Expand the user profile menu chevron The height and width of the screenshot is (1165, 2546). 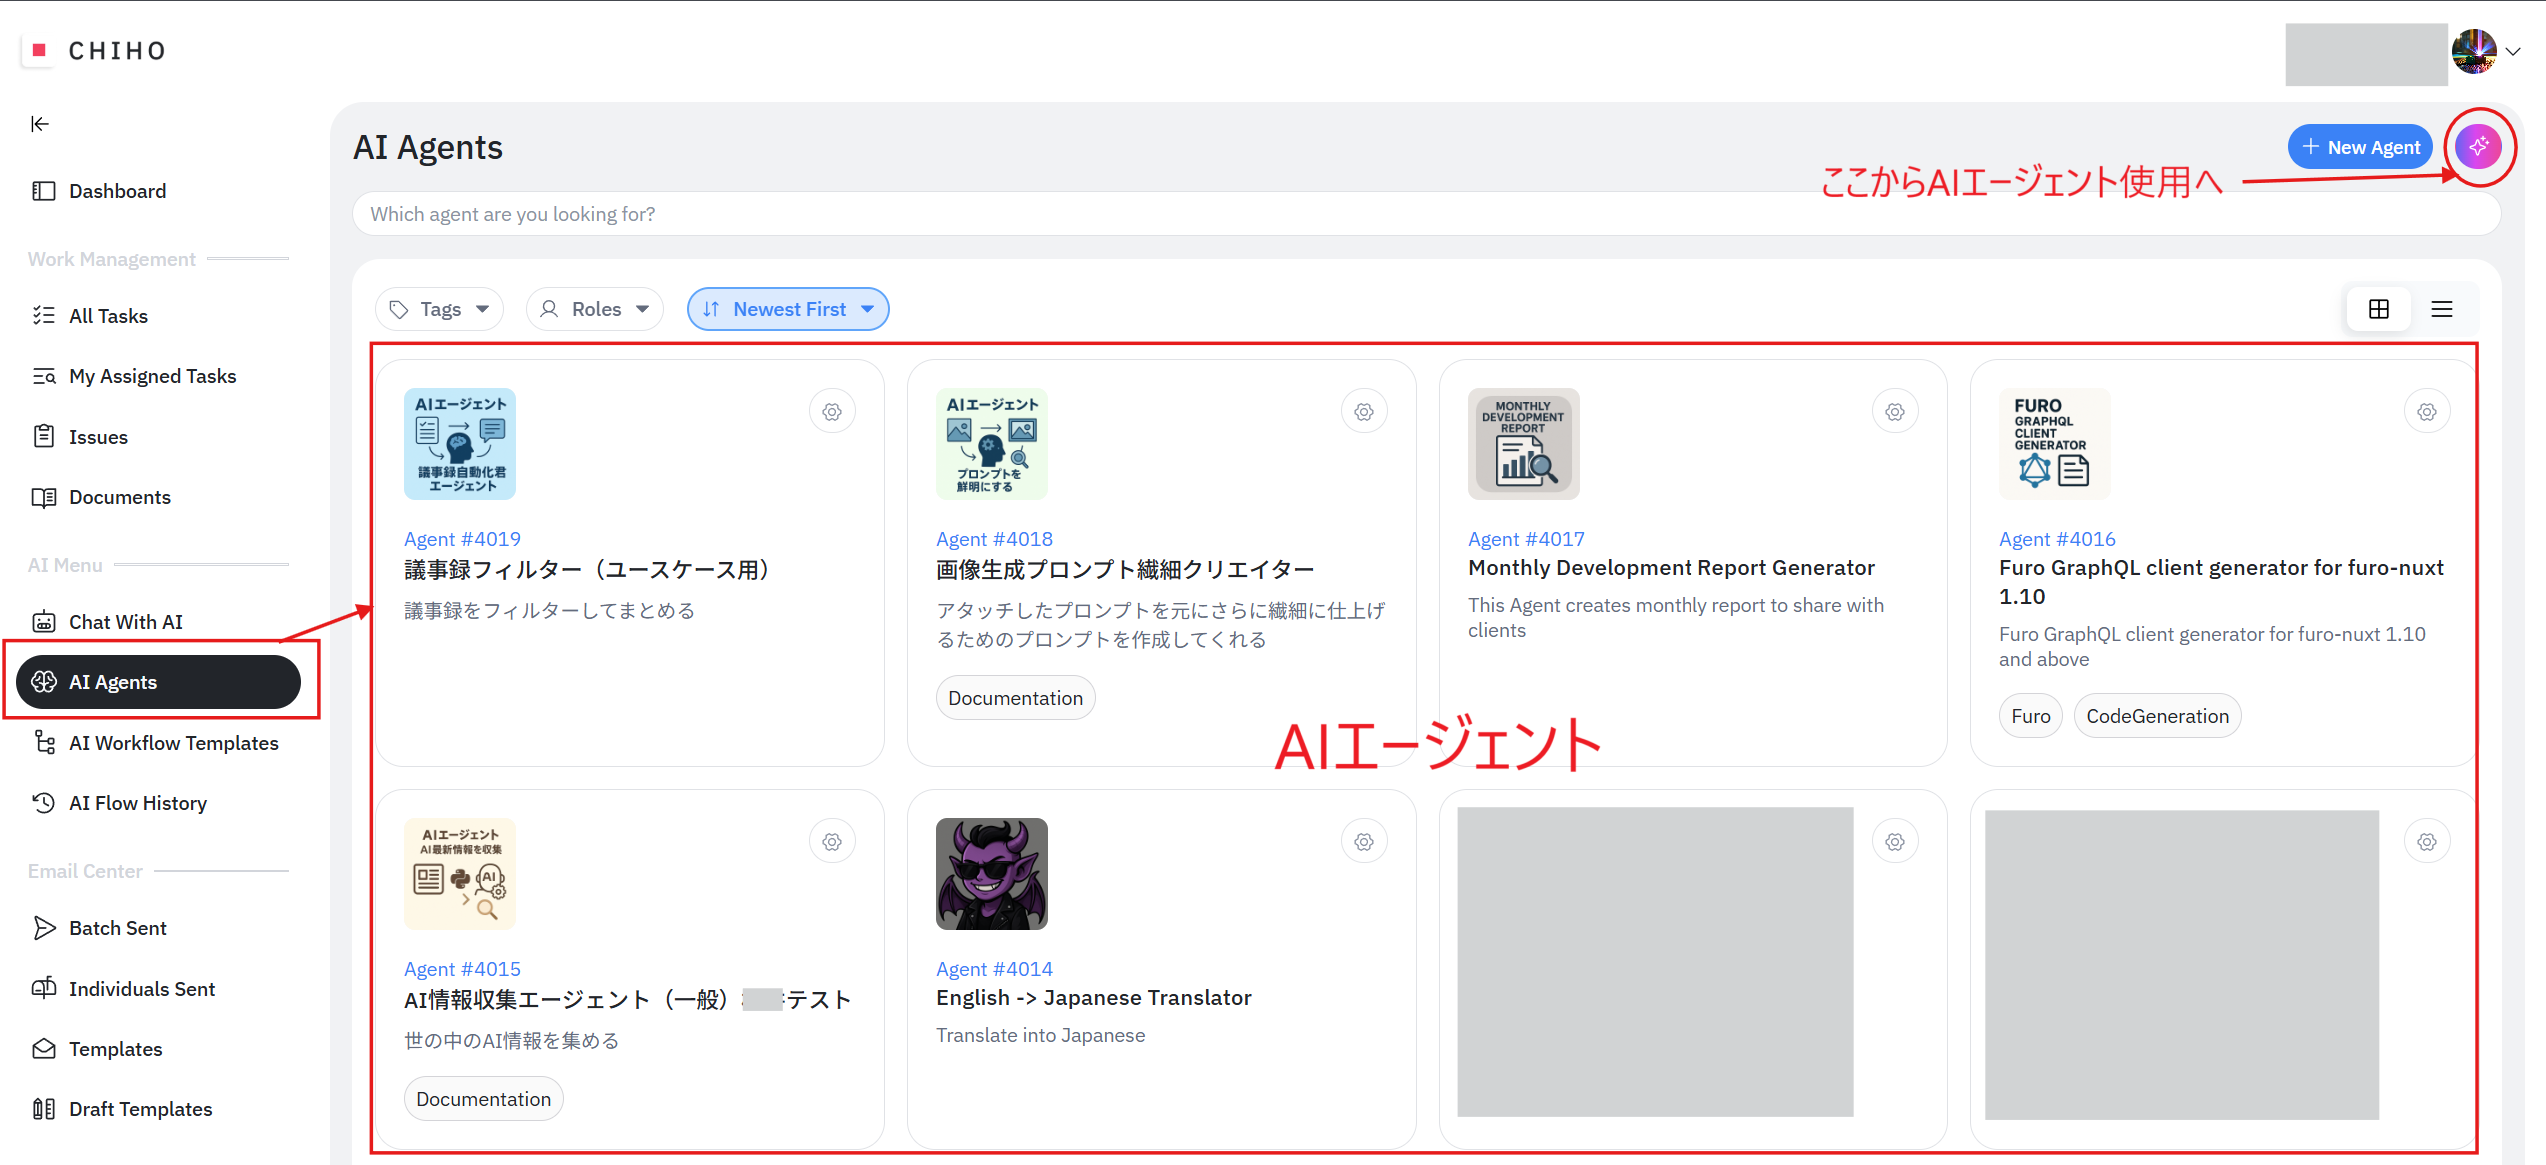[2514, 52]
